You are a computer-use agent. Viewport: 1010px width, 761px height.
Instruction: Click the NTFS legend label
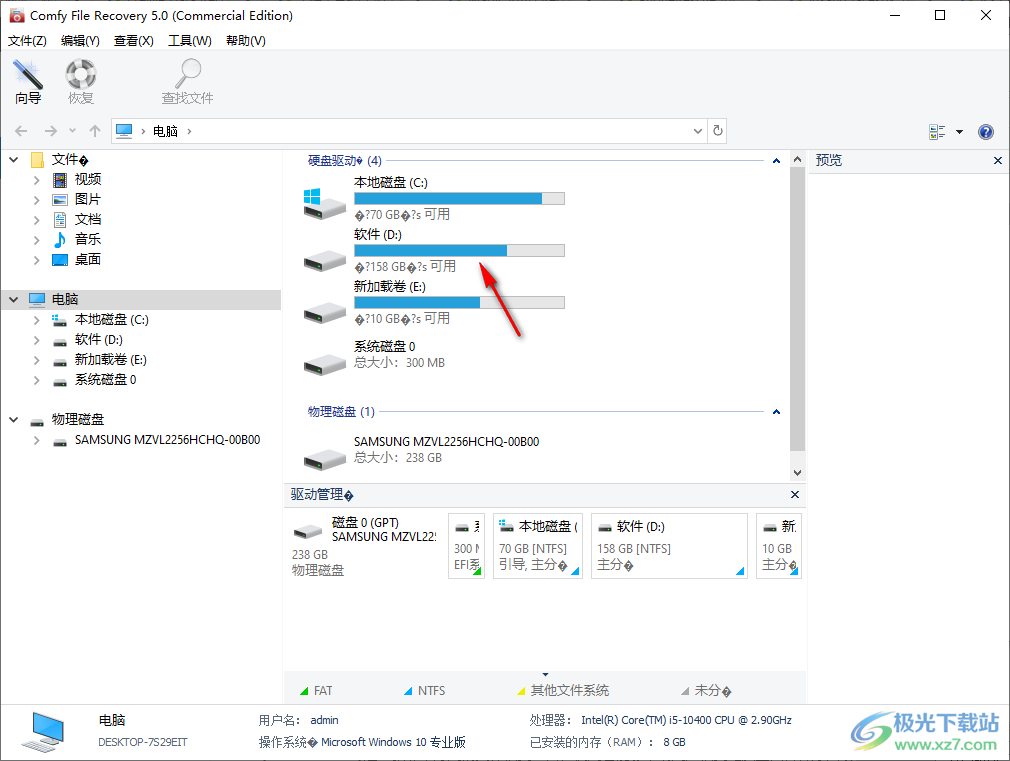431,691
